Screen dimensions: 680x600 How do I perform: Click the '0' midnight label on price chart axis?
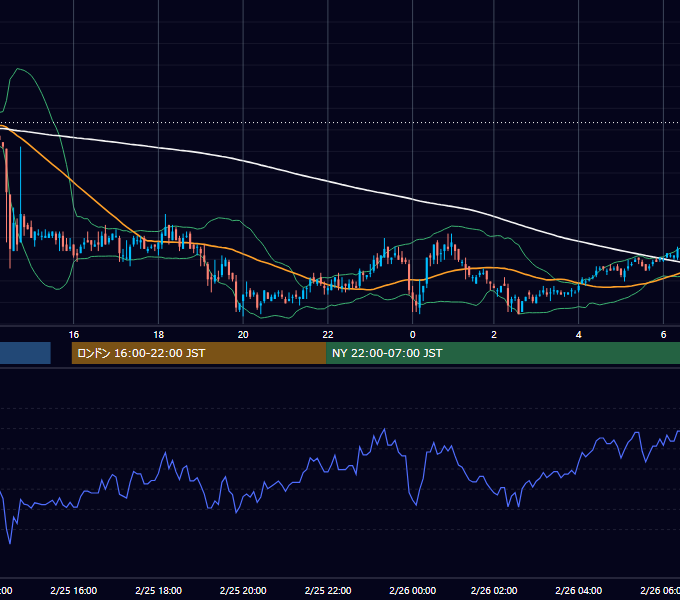click(x=412, y=335)
